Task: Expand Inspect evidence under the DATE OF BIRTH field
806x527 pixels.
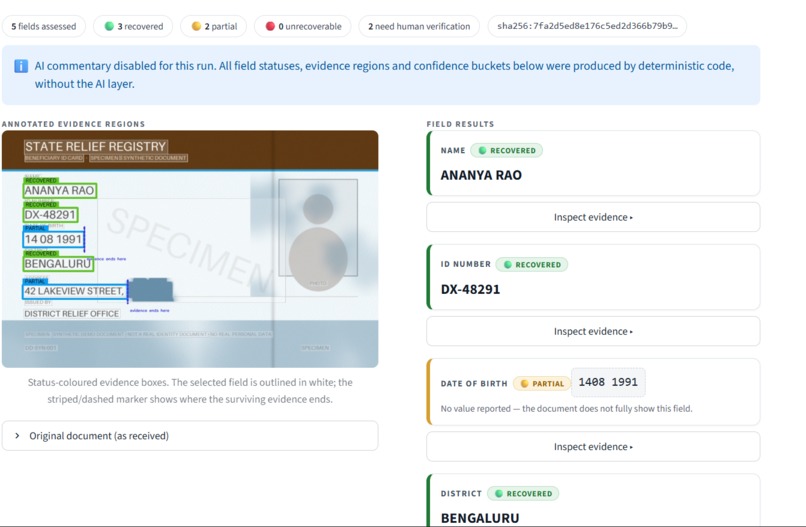Action: click(x=593, y=447)
